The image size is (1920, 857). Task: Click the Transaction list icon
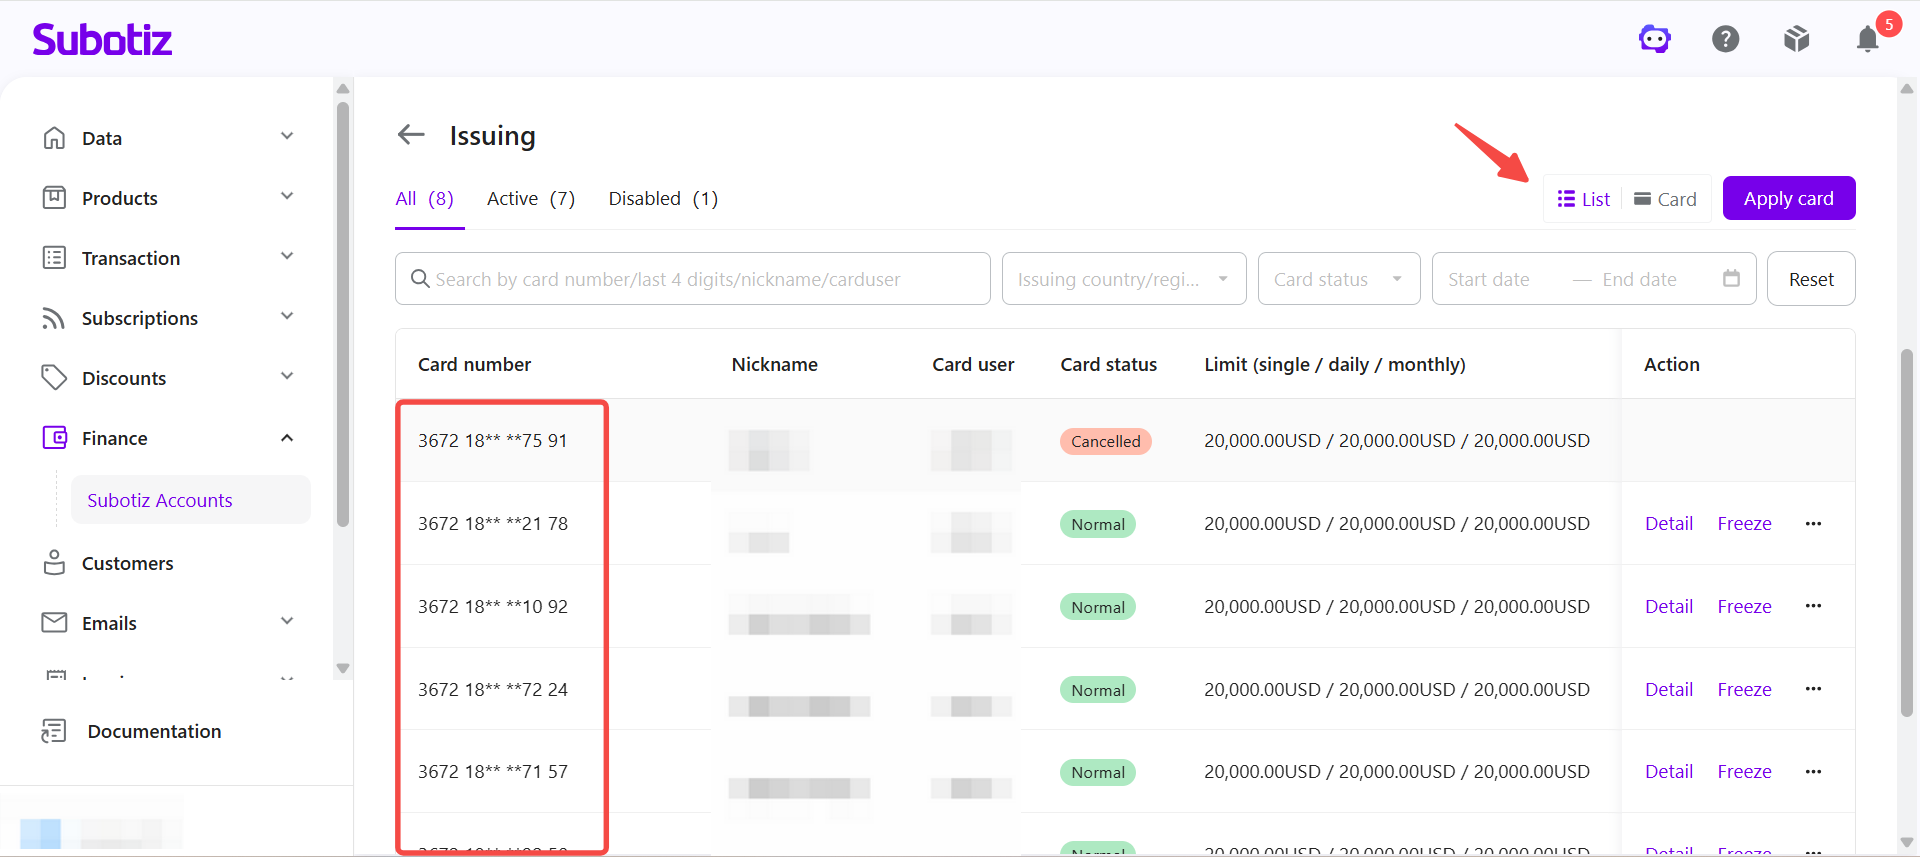(54, 258)
